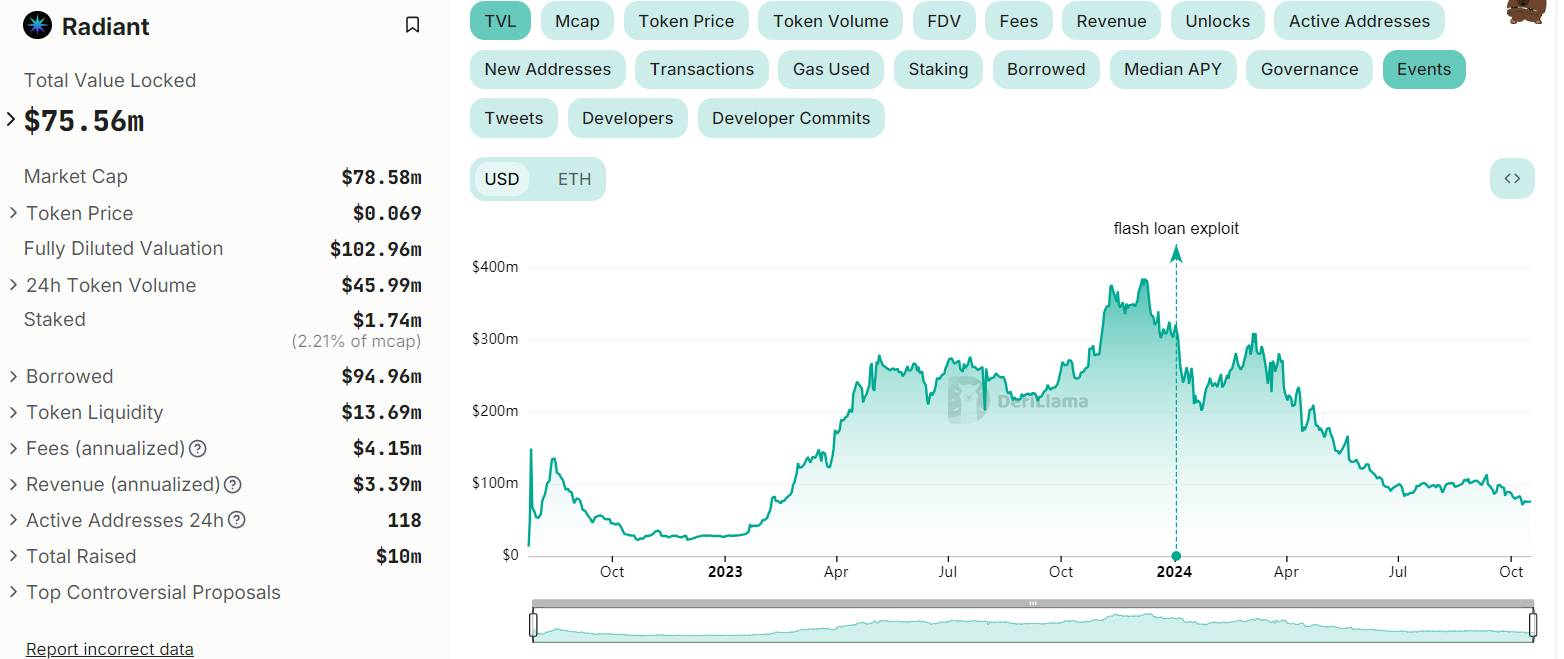1564x659 pixels.
Task: Enable the Median APY chart metric
Action: 1173,70
